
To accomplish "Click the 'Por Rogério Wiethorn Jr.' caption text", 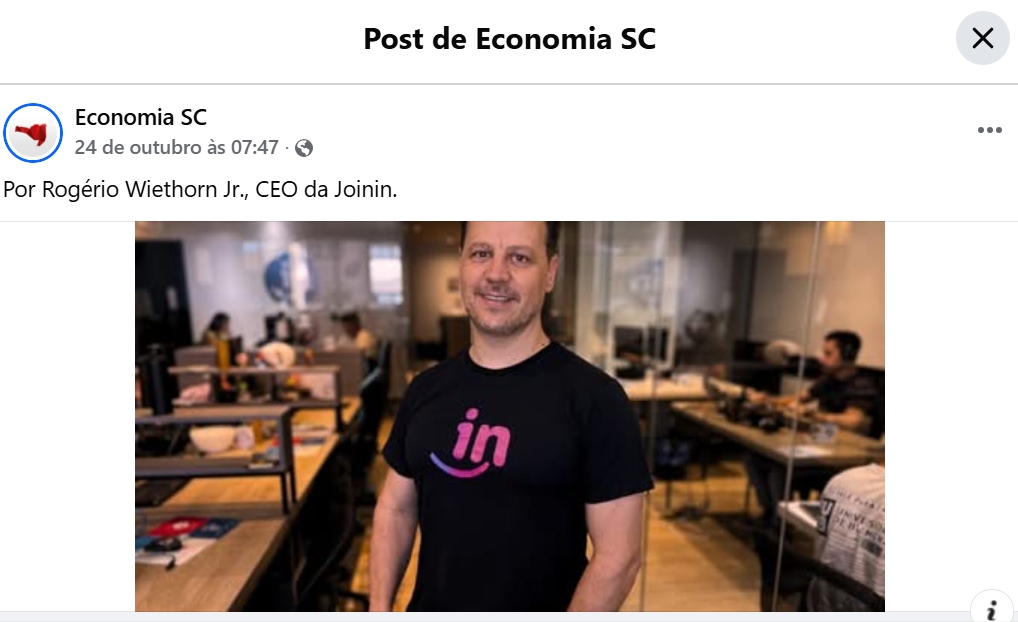I will click(x=126, y=190).
